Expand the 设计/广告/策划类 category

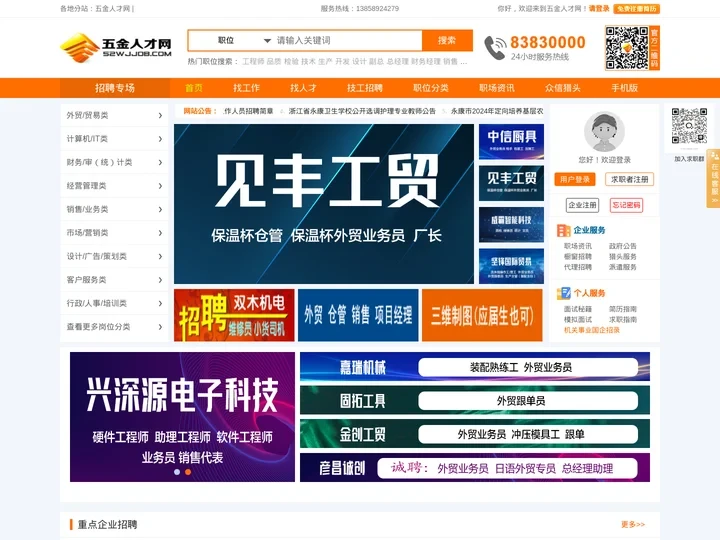[114, 256]
